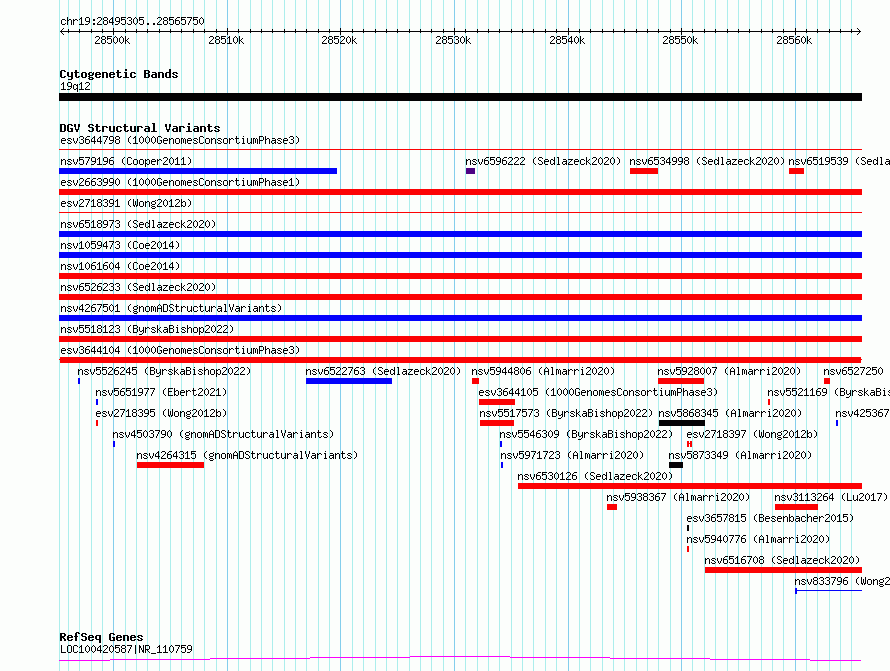Click the nsv5873349 (Almarri2020) black variant block

click(676, 465)
